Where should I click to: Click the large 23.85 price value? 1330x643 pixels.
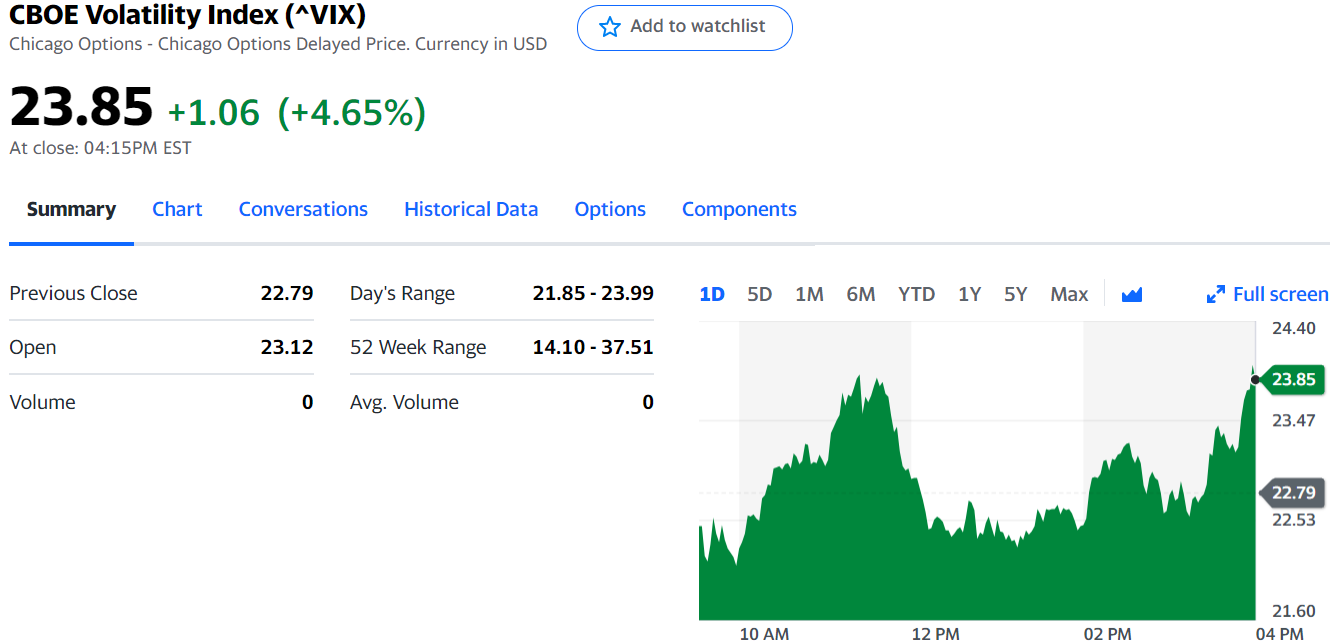81,106
